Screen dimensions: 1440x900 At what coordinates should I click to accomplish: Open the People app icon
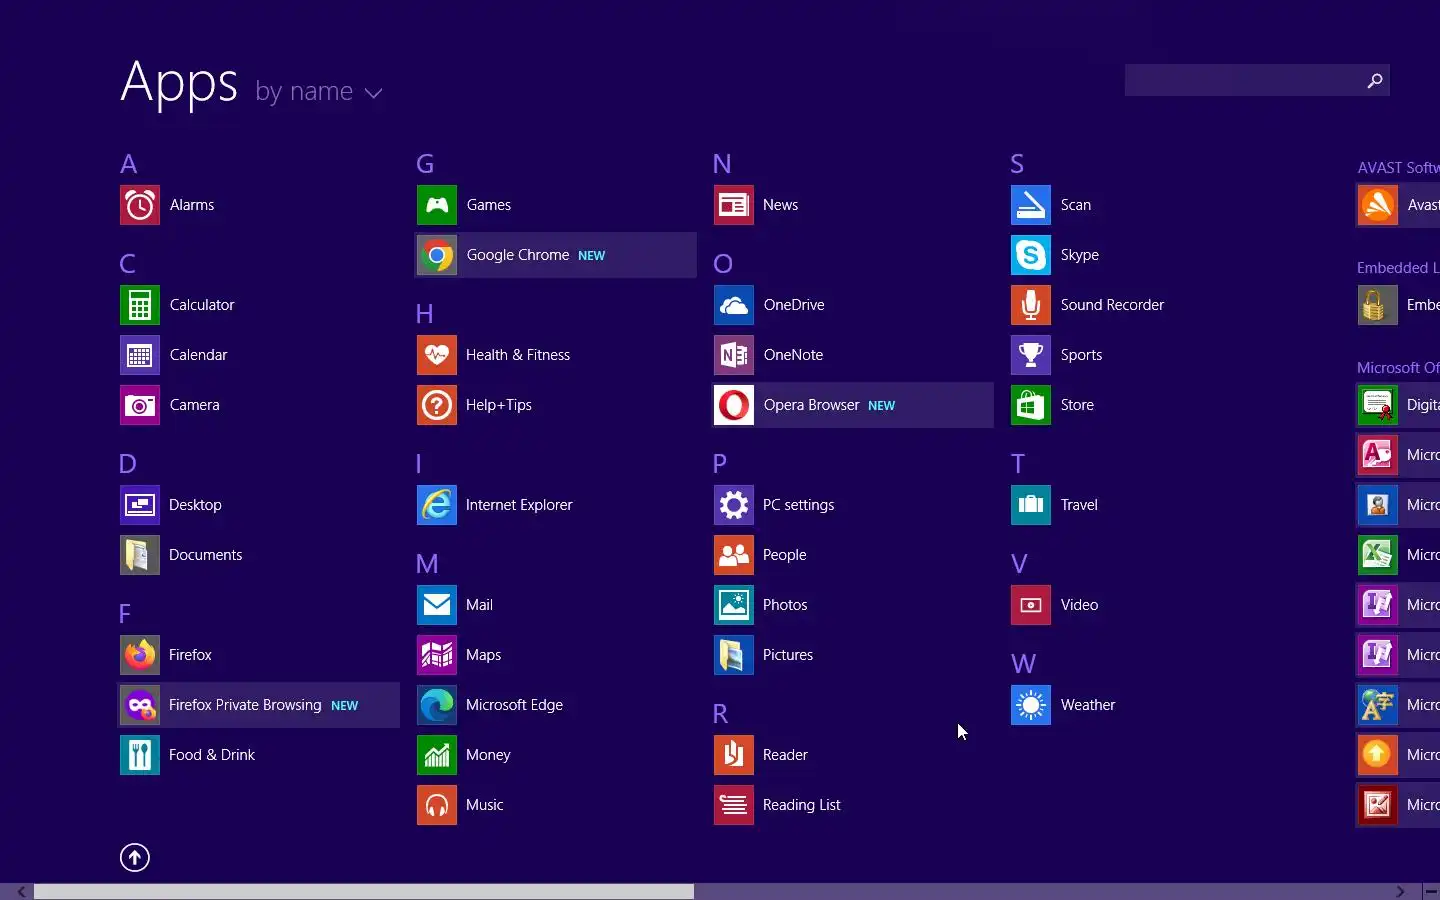[x=734, y=555]
